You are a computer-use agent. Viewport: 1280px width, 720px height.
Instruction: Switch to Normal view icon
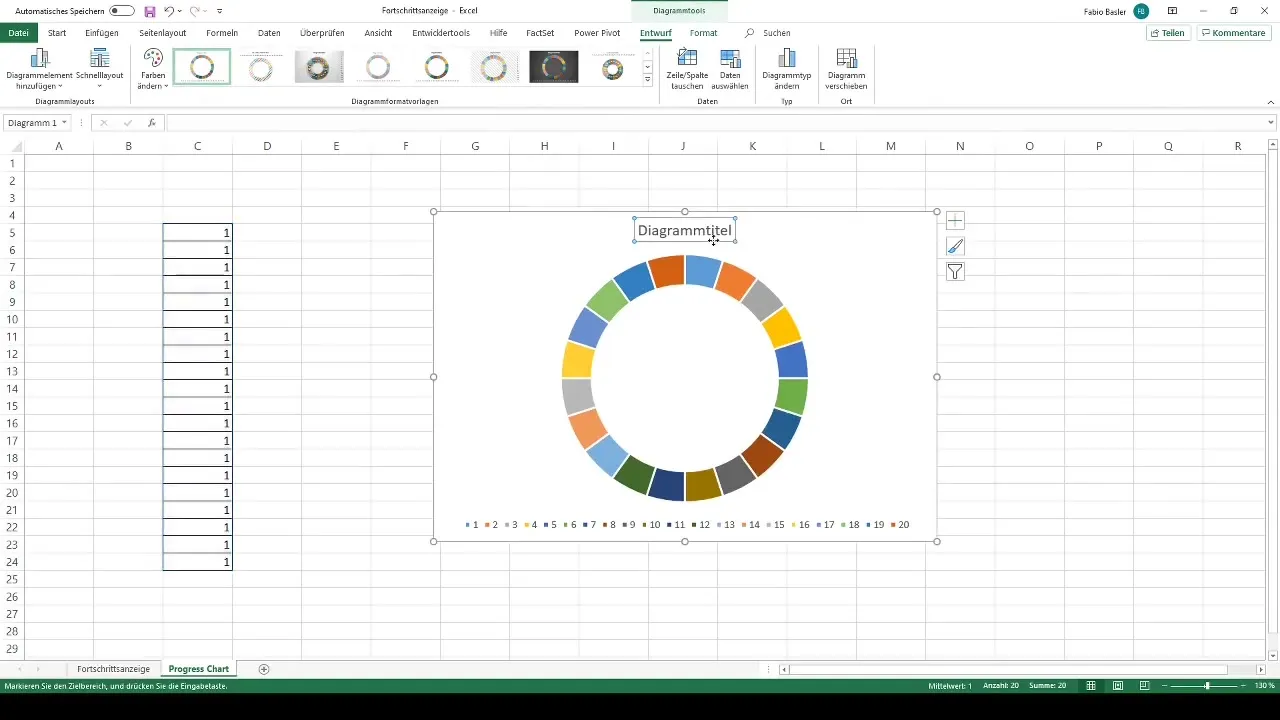click(1091, 686)
